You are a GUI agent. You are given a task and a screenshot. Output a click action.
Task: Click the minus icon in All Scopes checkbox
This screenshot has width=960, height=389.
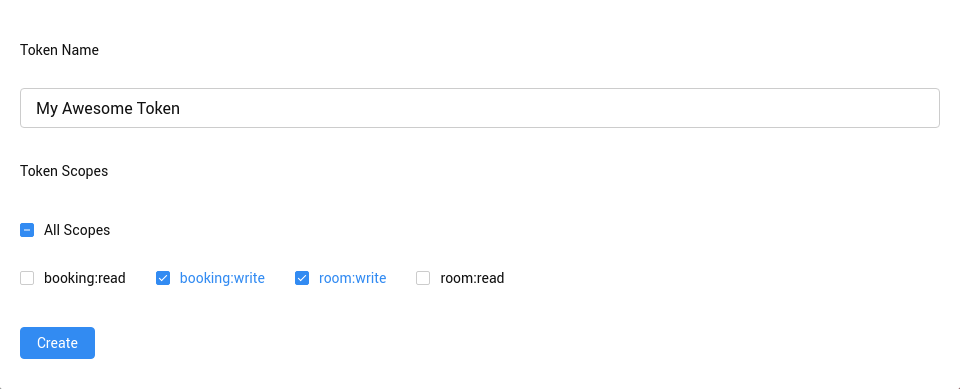[x=27, y=230]
